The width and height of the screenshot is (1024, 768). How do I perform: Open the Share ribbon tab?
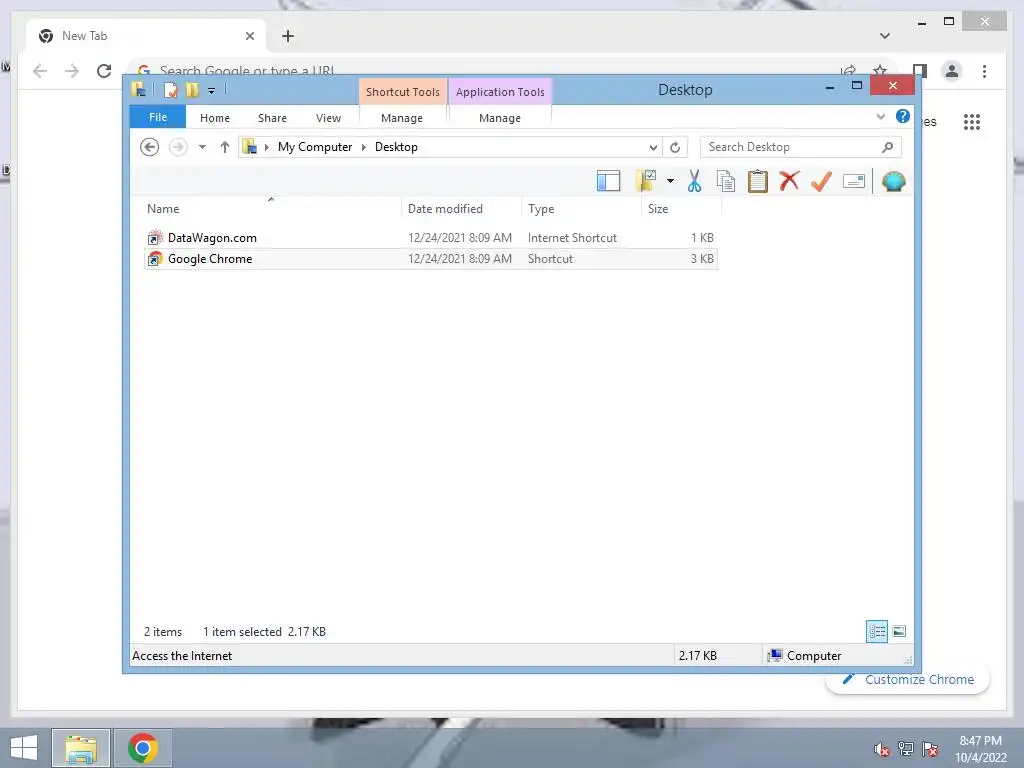tap(272, 118)
